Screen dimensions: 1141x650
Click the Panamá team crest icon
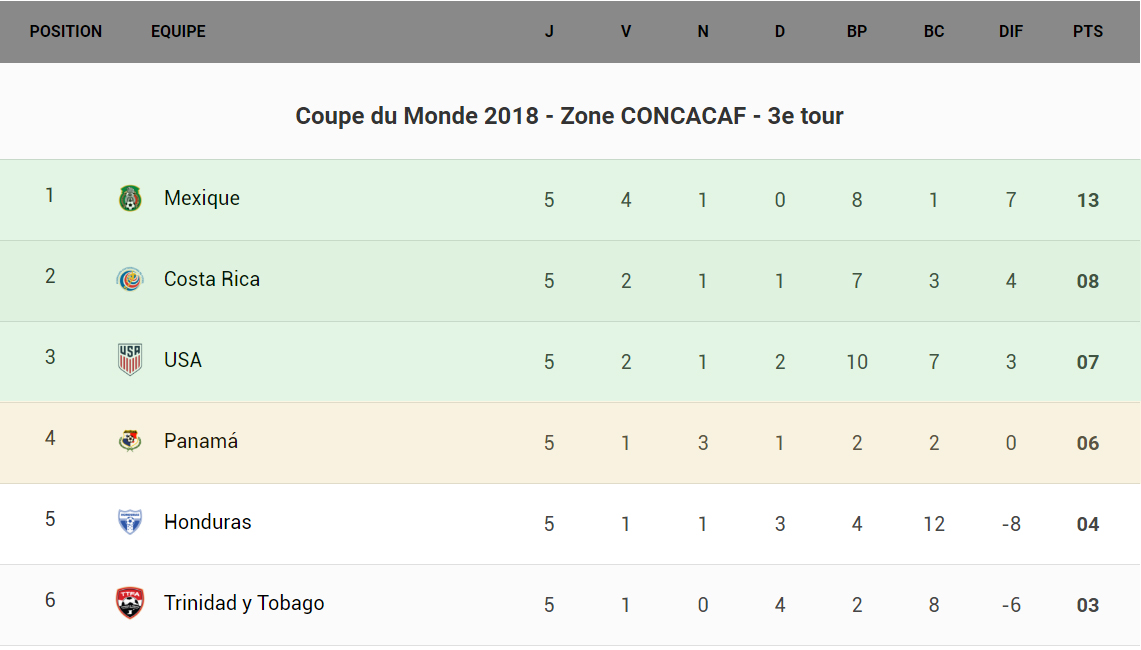(x=130, y=440)
